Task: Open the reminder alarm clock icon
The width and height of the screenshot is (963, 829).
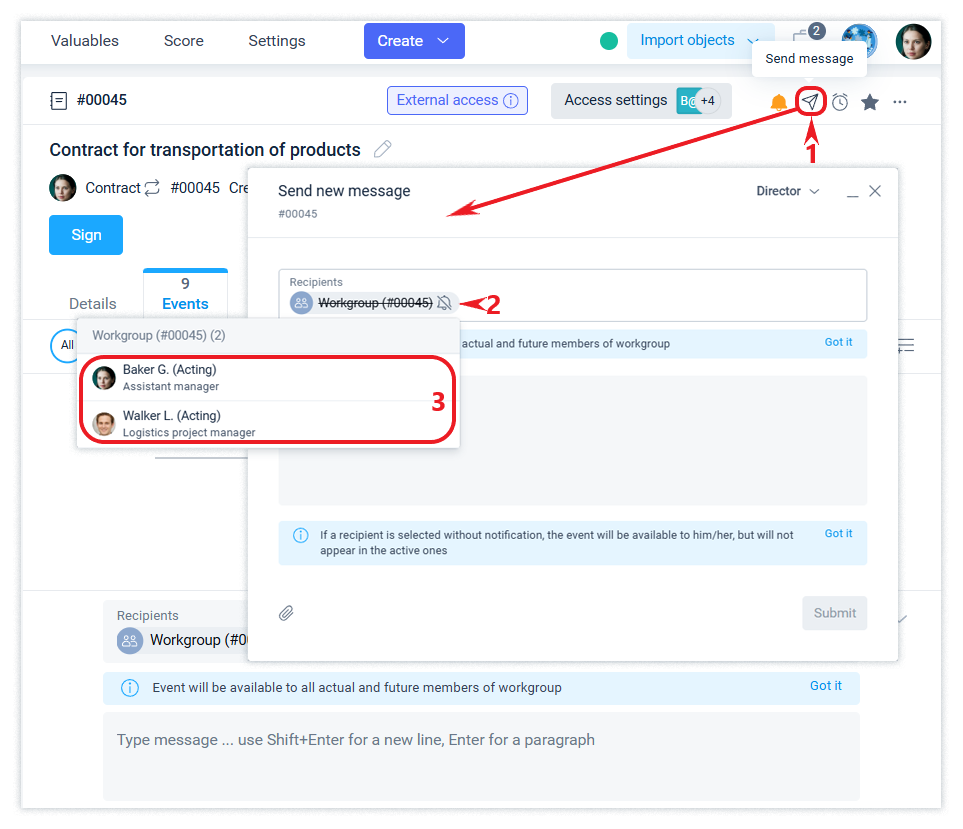Action: pos(840,102)
